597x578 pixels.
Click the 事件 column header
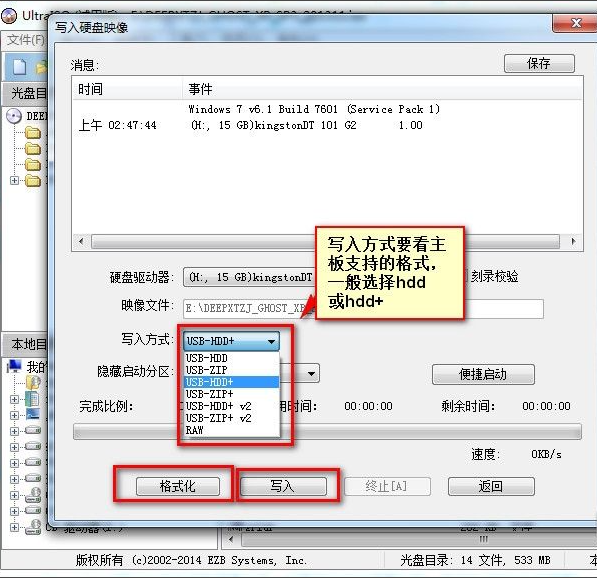pyautogui.click(x=382, y=89)
